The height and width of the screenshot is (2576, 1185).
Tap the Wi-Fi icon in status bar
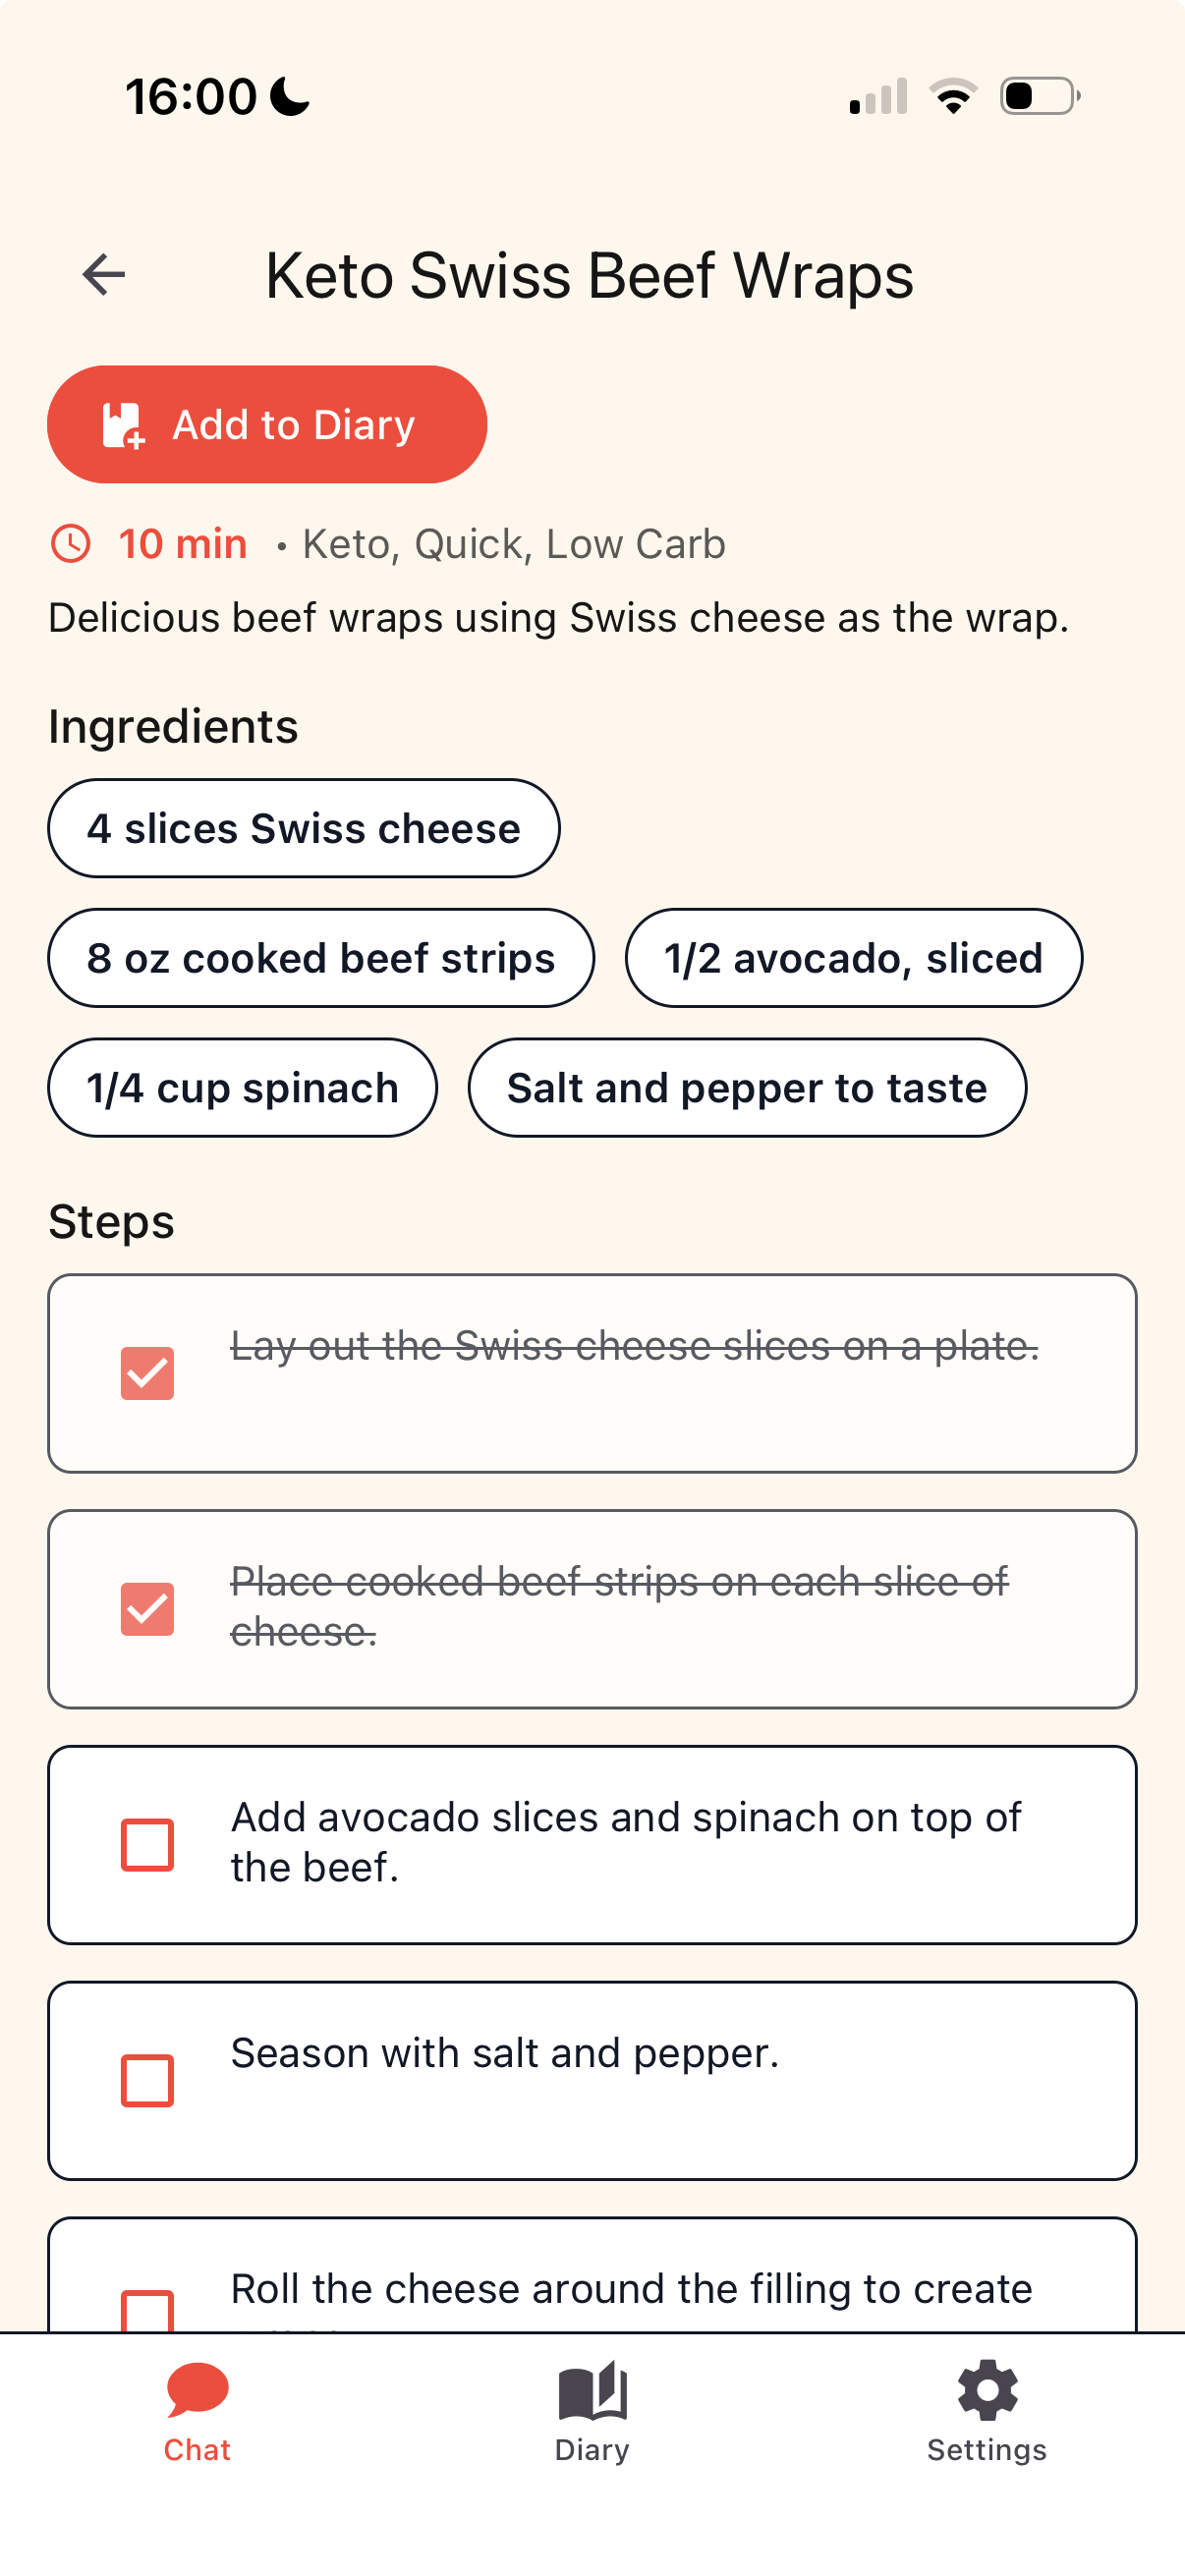pyautogui.click(x=953, y=96)
